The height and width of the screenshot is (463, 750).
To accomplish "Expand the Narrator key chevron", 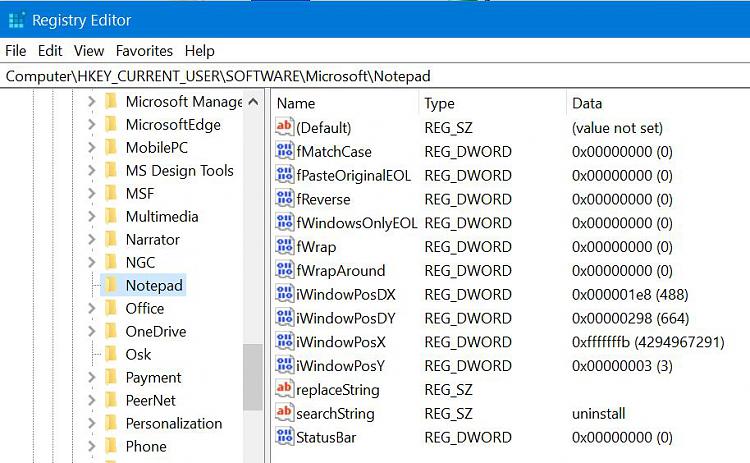I will click(x=91, y=239).
